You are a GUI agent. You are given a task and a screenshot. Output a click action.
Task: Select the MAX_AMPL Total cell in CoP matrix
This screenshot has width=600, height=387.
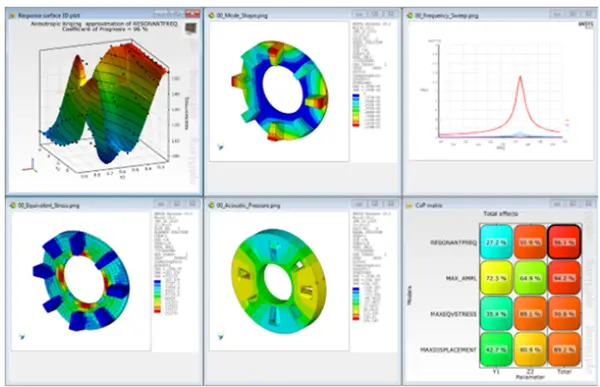click(564, 278)
